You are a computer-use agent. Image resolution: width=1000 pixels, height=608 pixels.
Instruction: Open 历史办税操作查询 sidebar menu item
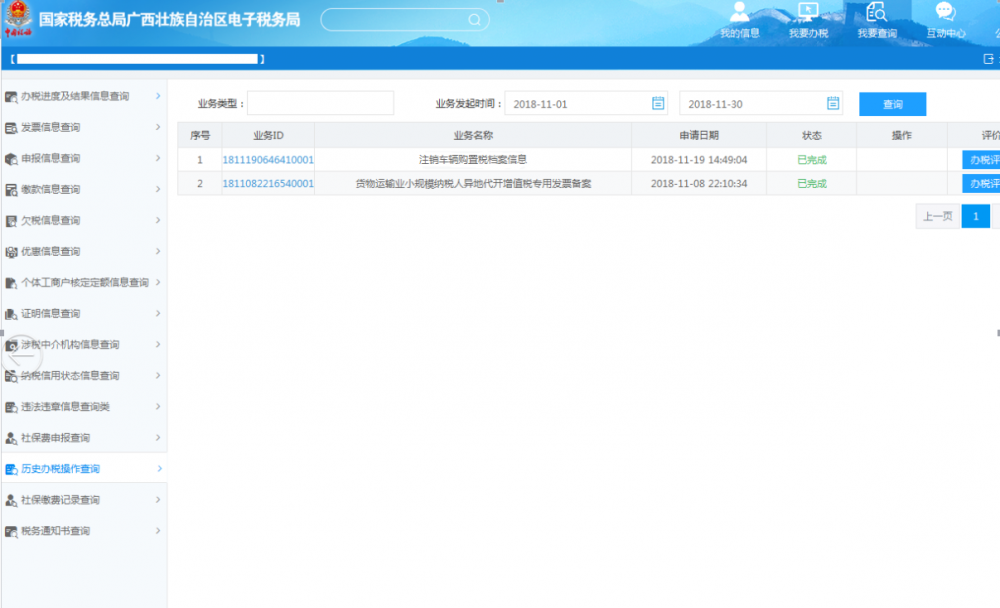point(61,469)
